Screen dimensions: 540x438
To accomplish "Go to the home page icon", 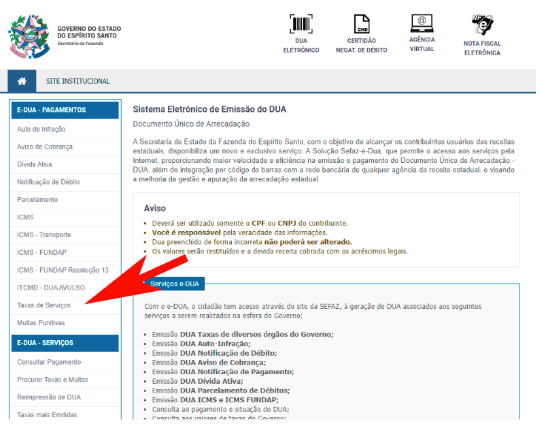I will coord(22,81).
